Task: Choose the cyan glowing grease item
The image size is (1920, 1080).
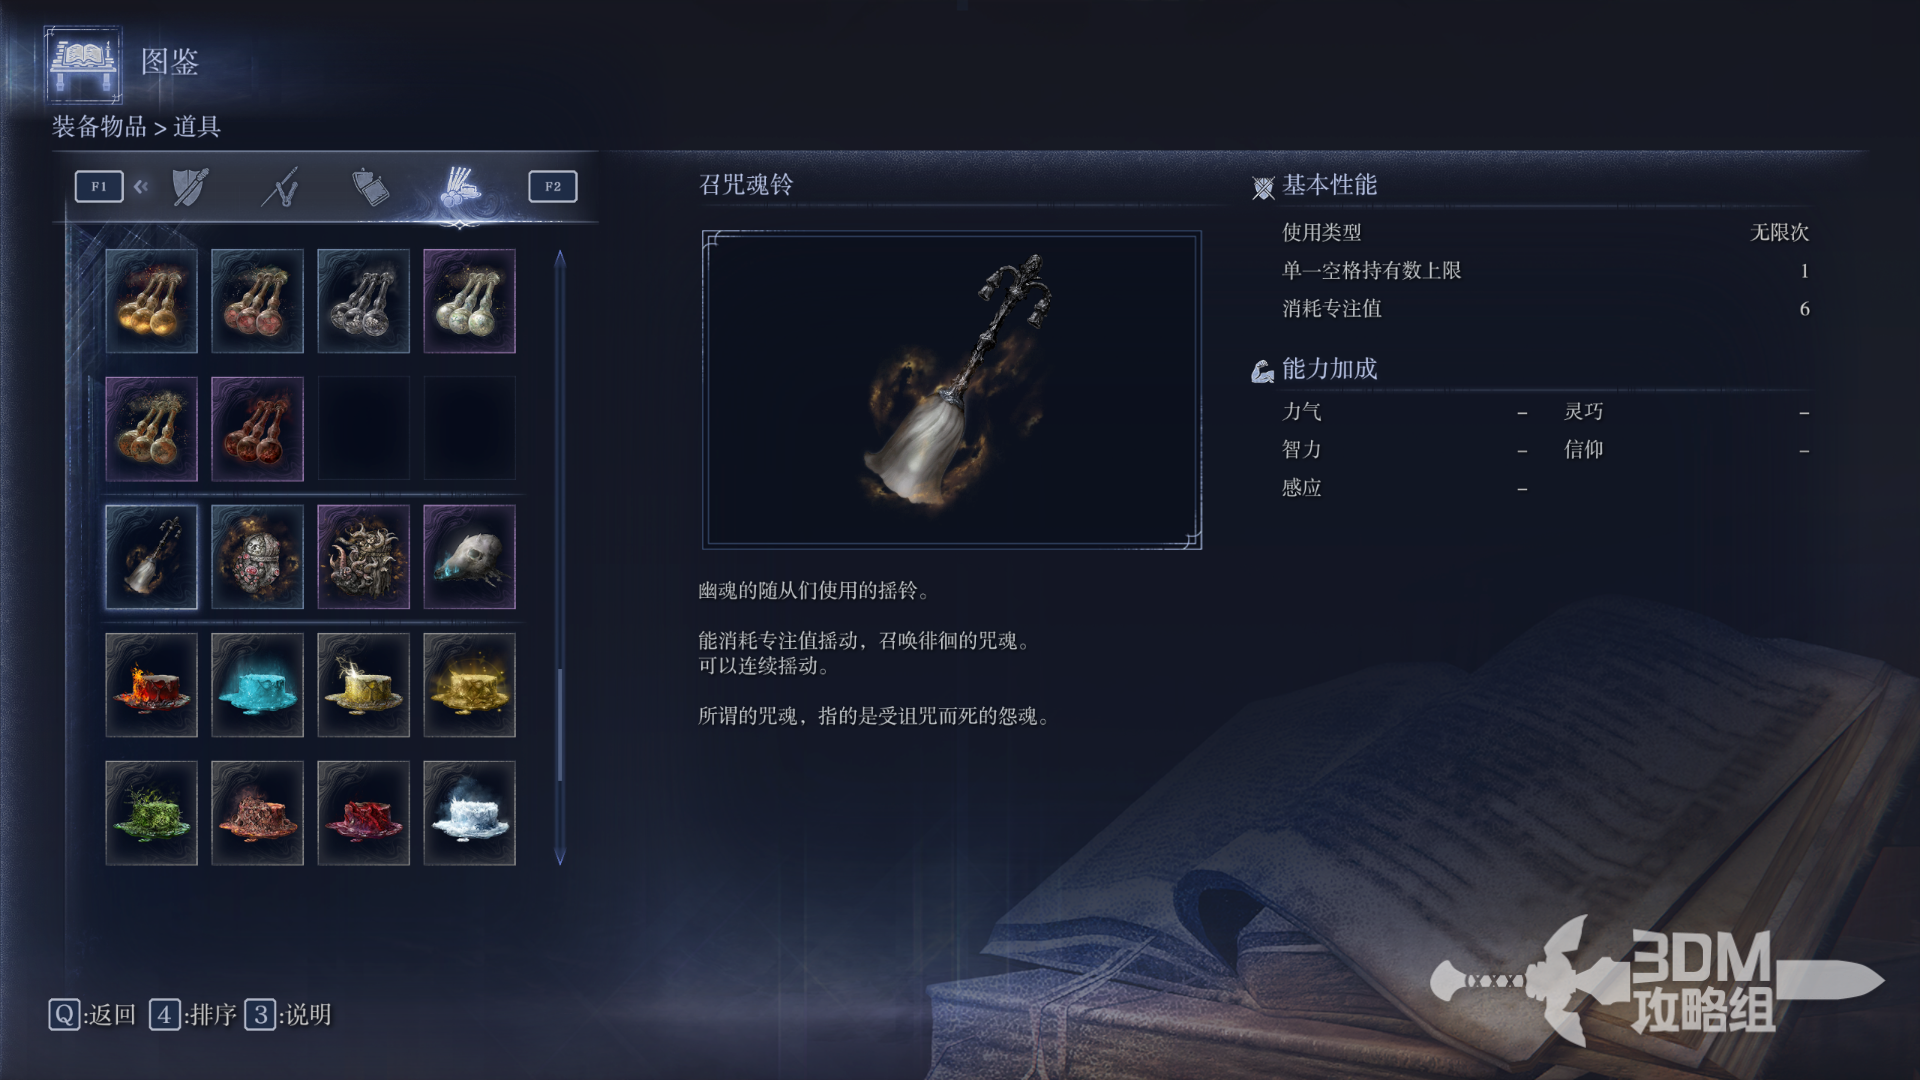Action: [x=257, y=685]
